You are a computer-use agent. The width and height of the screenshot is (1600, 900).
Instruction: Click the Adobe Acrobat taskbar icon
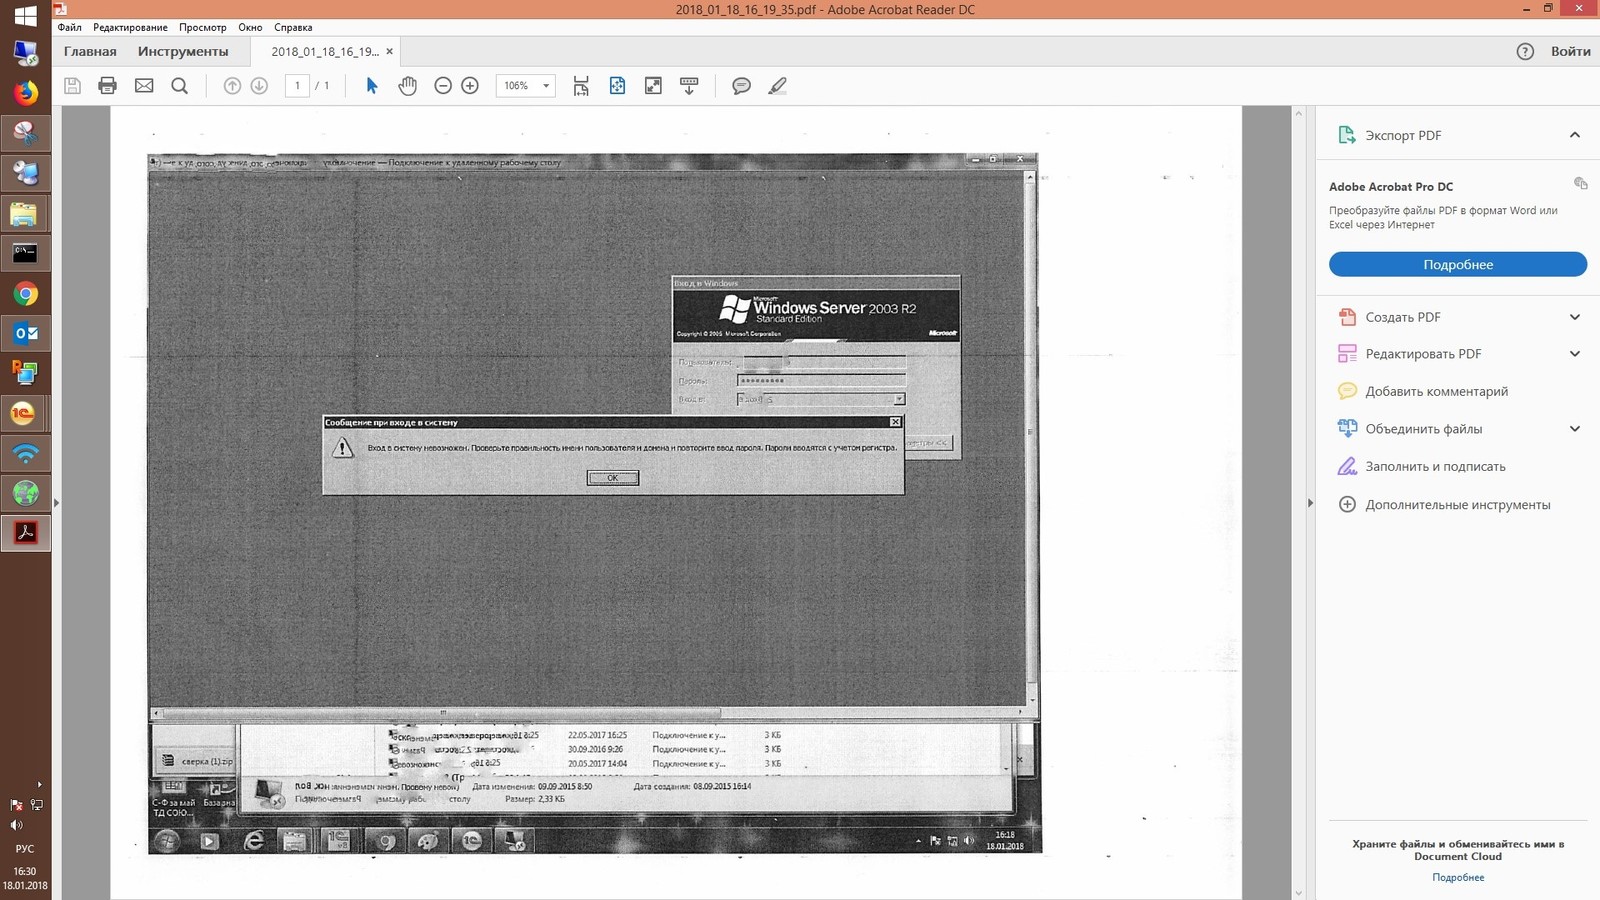click(25, 533)
